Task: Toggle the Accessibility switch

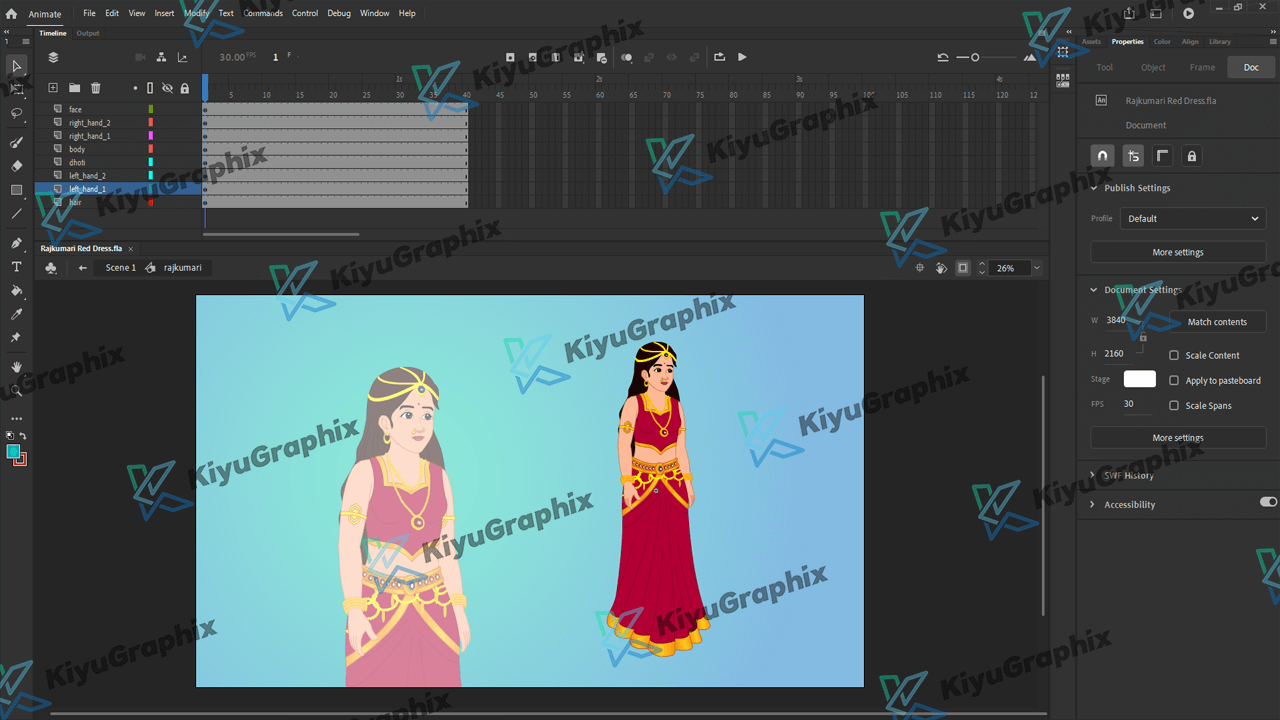Action: coord(1268,502)
